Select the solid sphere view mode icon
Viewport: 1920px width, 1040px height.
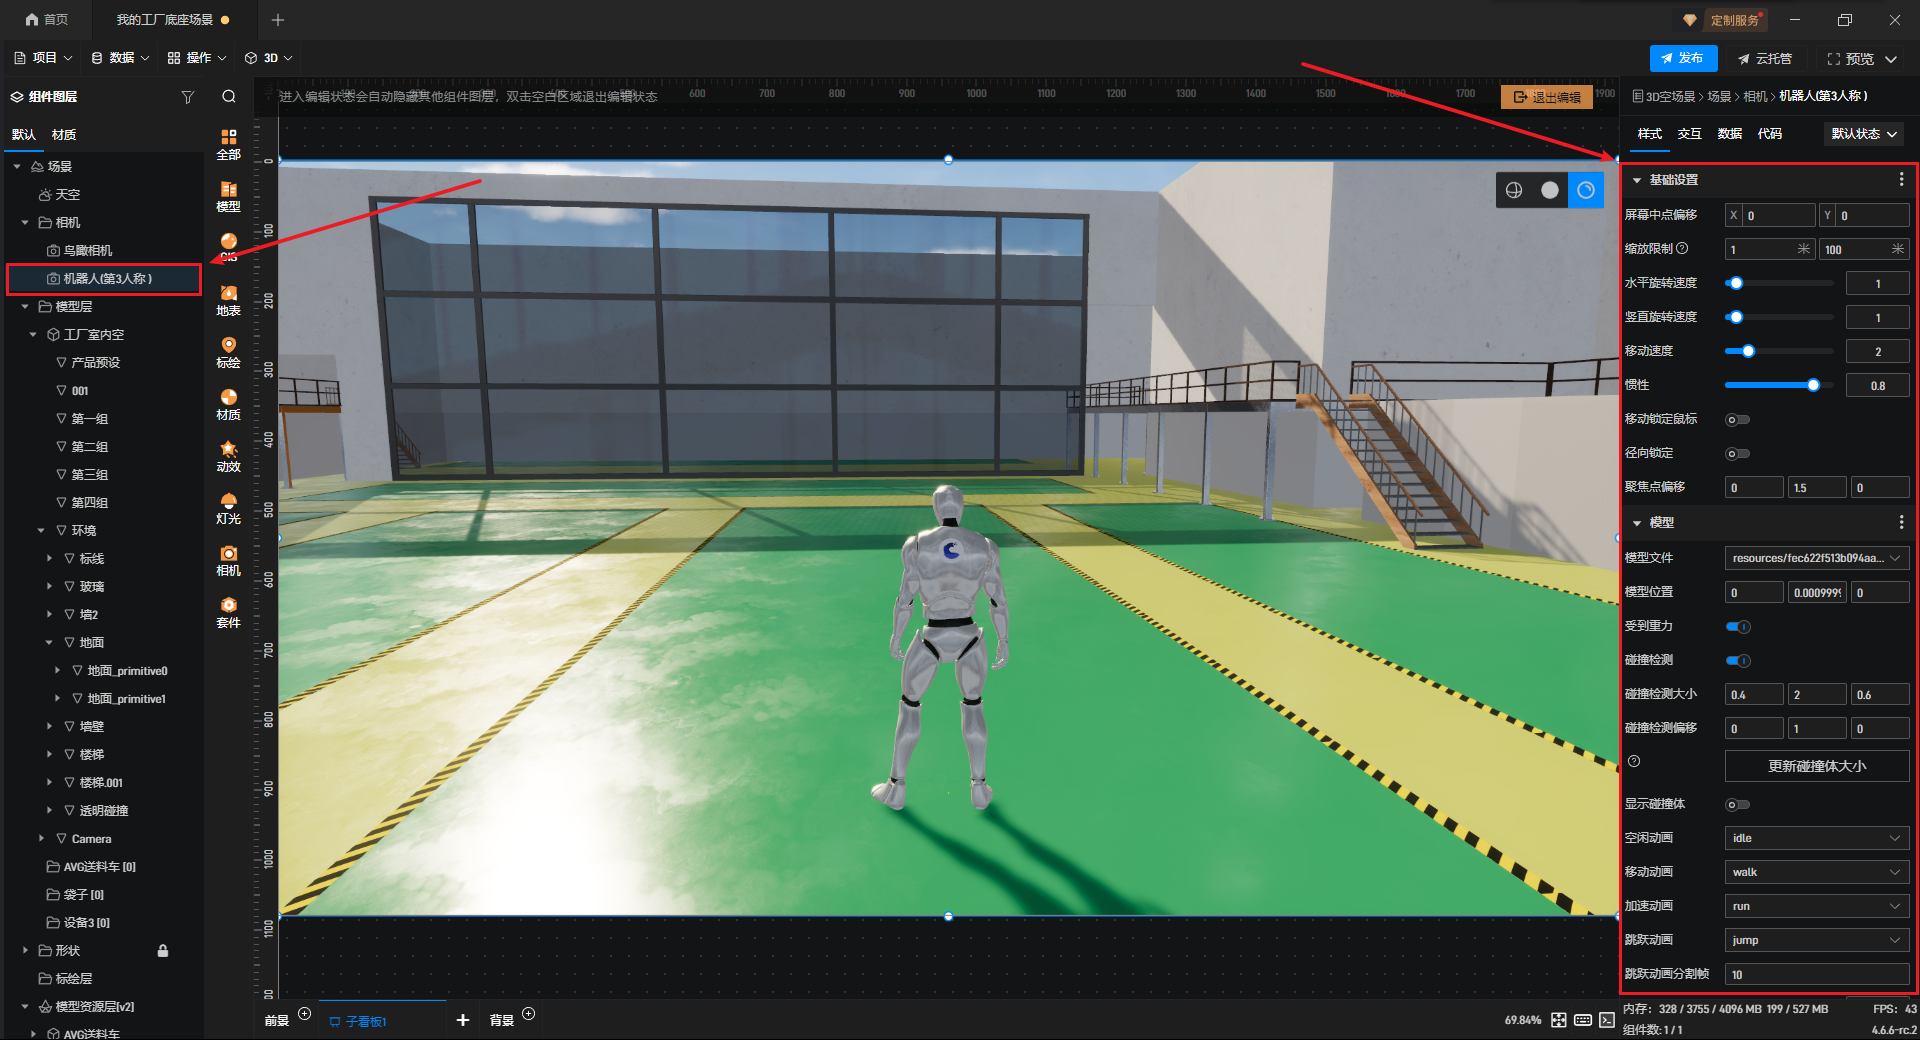1550,190
